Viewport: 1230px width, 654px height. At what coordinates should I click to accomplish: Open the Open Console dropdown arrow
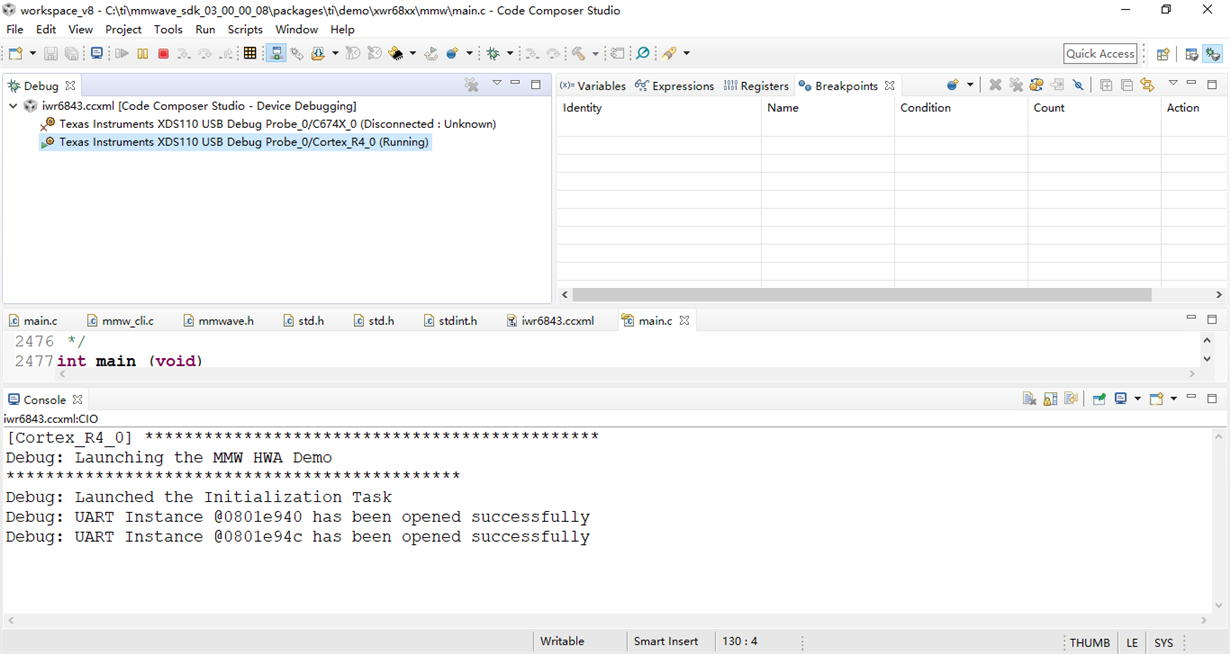point(1173,399)
